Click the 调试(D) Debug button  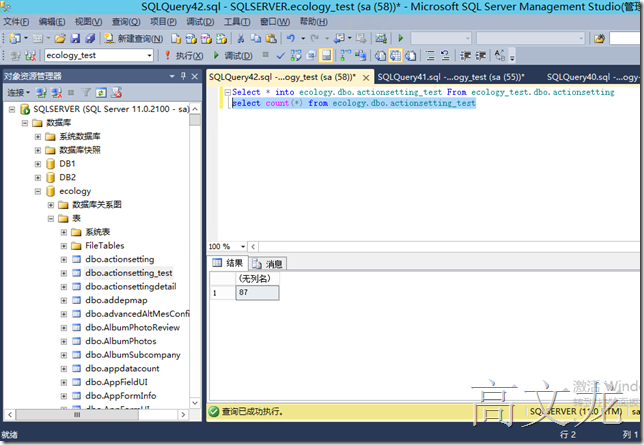232,55
